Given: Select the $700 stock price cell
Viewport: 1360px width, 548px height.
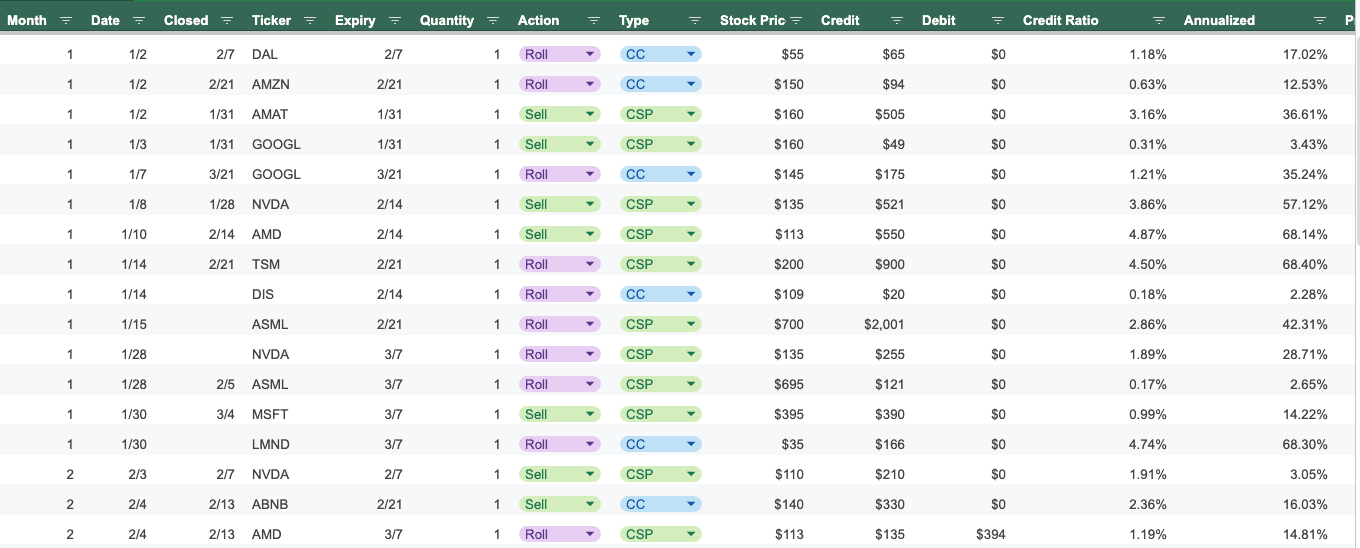Looking at the screenshot, I should click(789, 324).
